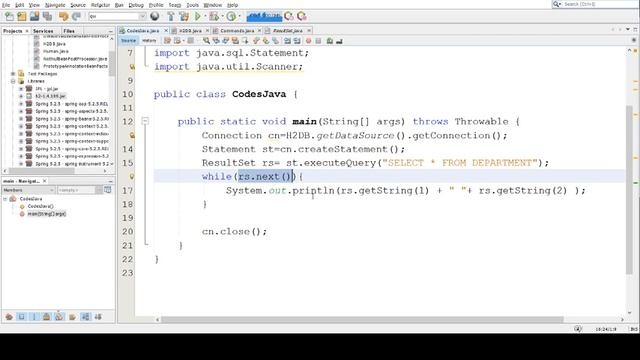Viewport: 640px width, 360px height.
Task: Click the warning hint bulb on line 16
Action: pos(132,176)
